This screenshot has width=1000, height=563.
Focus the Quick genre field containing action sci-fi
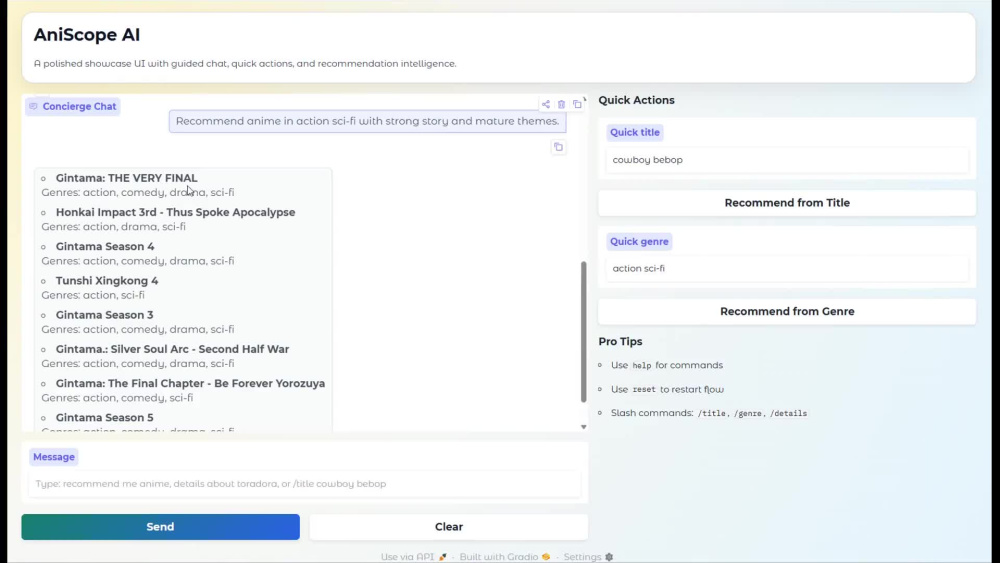click(787, 268)
